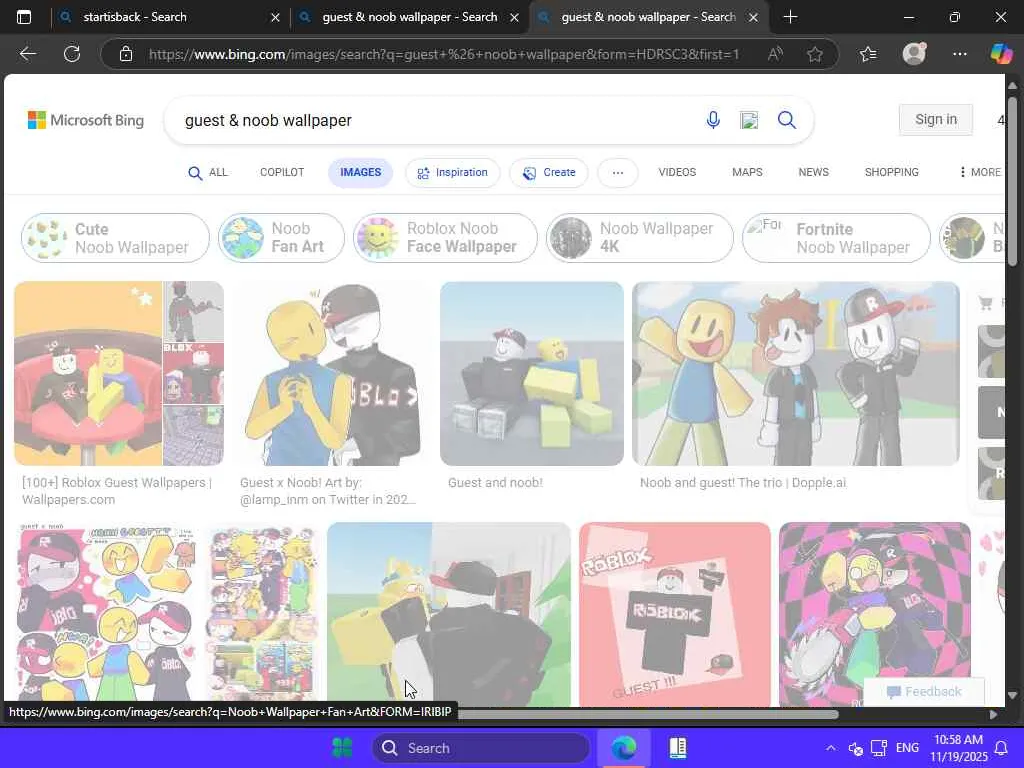Click the taskbar Search box

pos(481,748)
